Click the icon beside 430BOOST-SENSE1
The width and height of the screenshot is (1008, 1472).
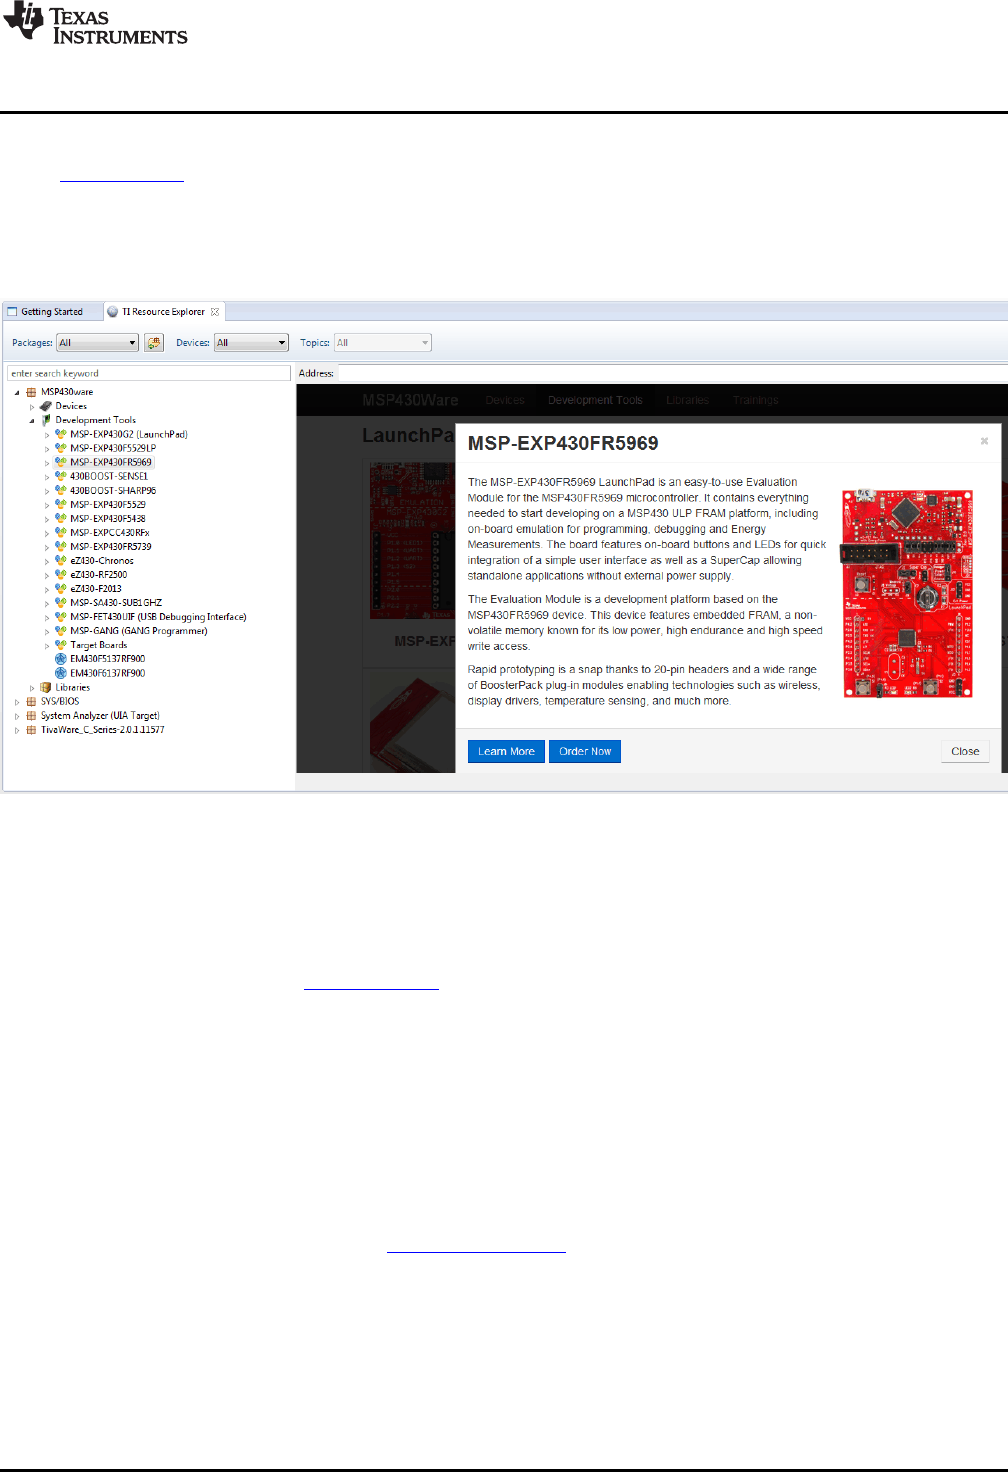point(61,476)
